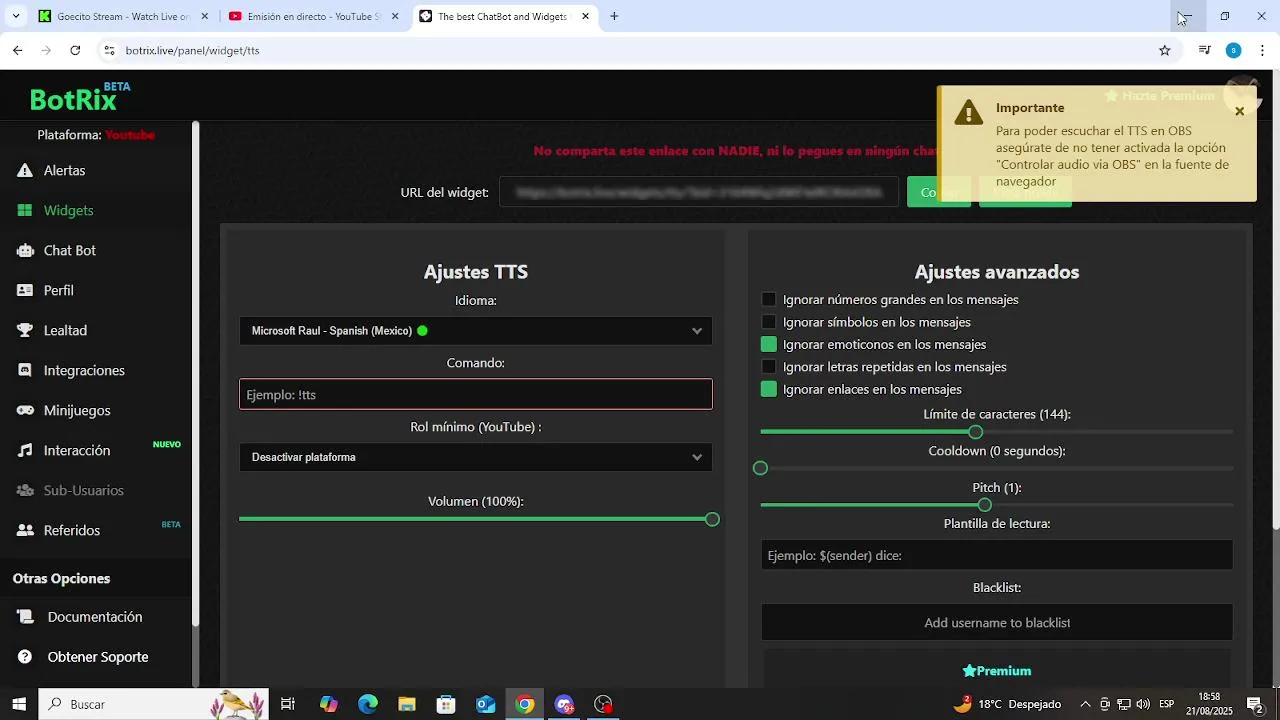Click the Windows Buscar search box

(153, 704)
